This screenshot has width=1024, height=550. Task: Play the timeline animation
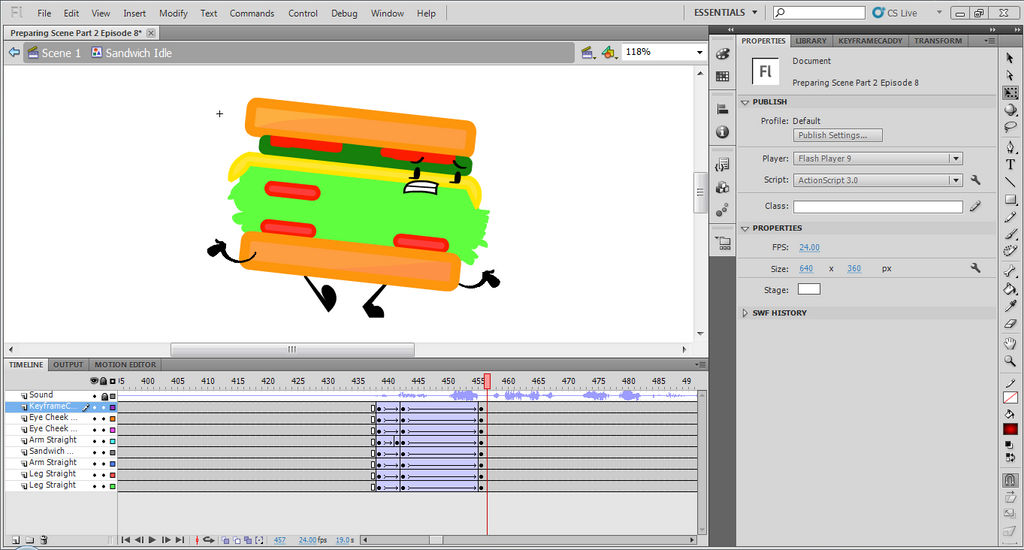(152, 540)
